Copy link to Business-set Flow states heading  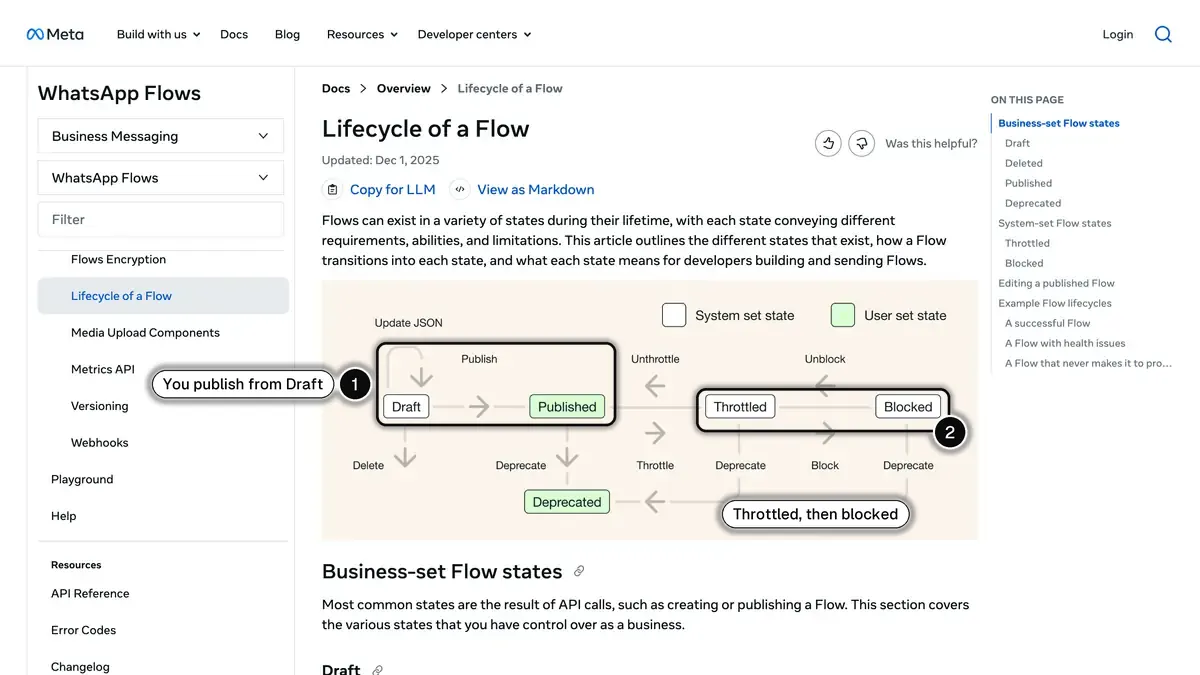click(x=579, y=571)
